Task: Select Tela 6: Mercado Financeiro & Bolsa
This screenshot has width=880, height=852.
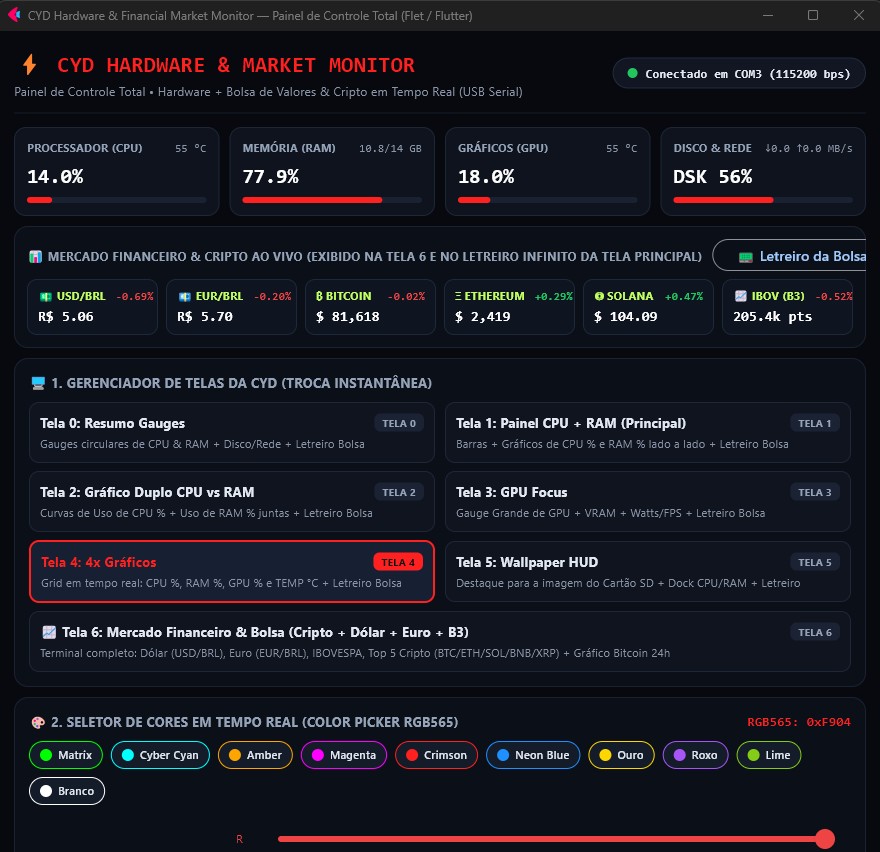Action: [x=440, y=642]
